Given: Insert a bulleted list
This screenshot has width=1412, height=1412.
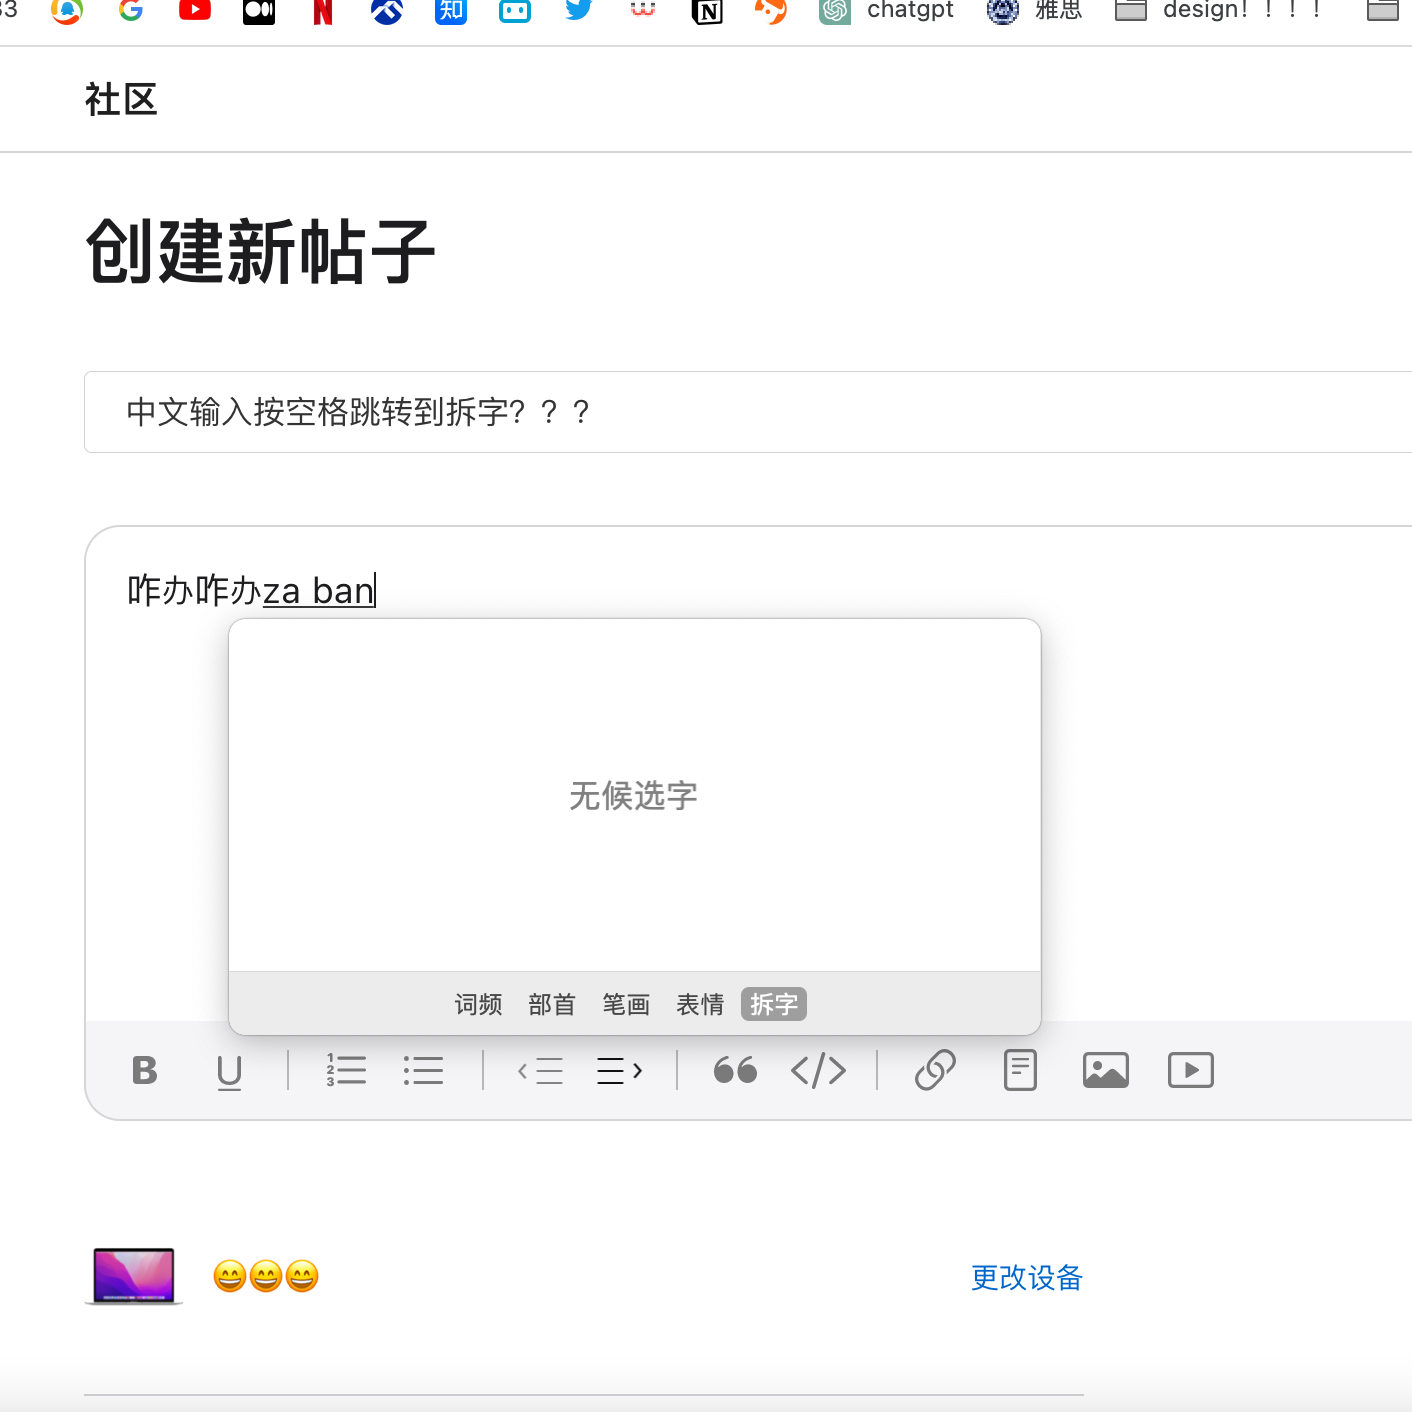Looking at the screenshot, I should click(423, 1070).
